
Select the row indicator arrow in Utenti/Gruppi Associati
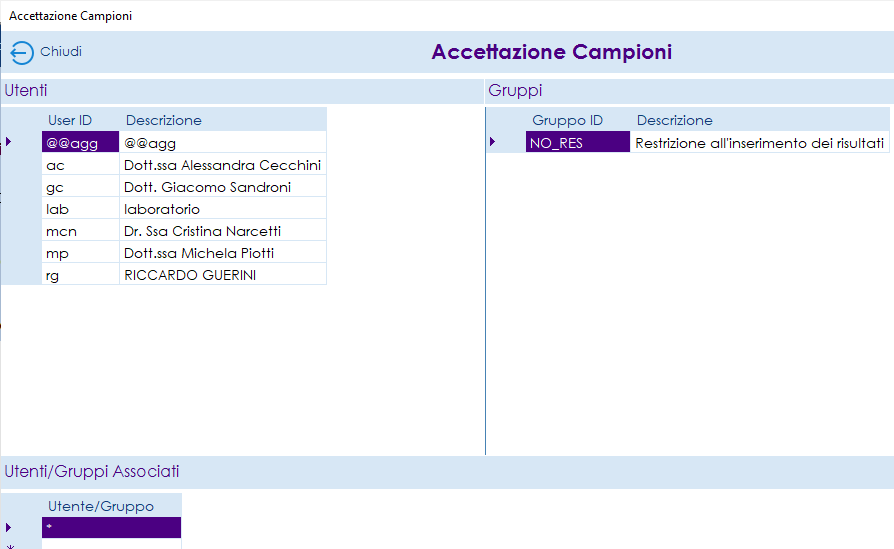[9, 527]
